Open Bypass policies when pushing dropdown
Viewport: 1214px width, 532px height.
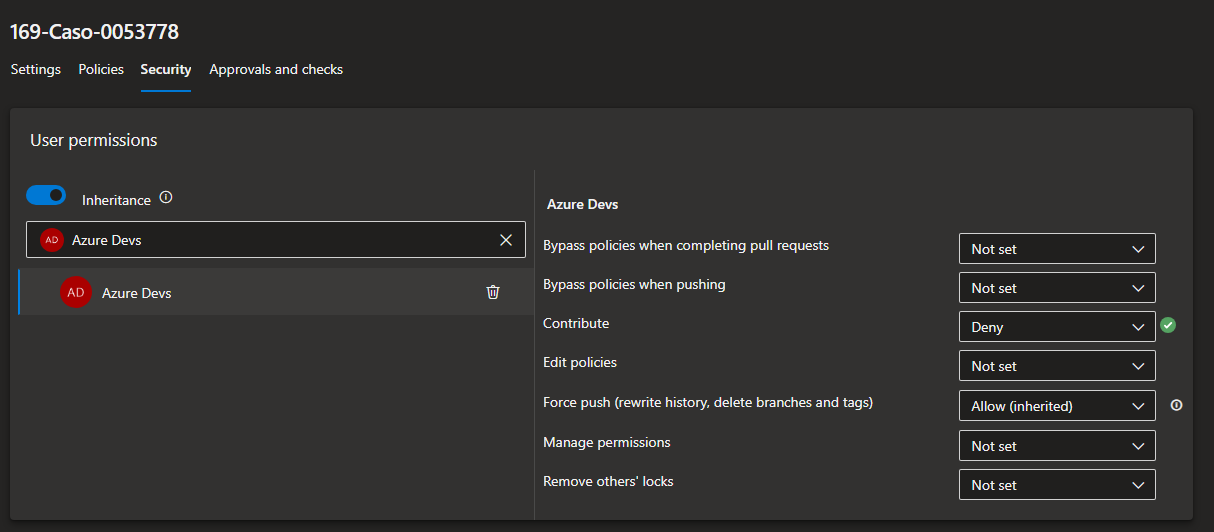[1056, 288]
